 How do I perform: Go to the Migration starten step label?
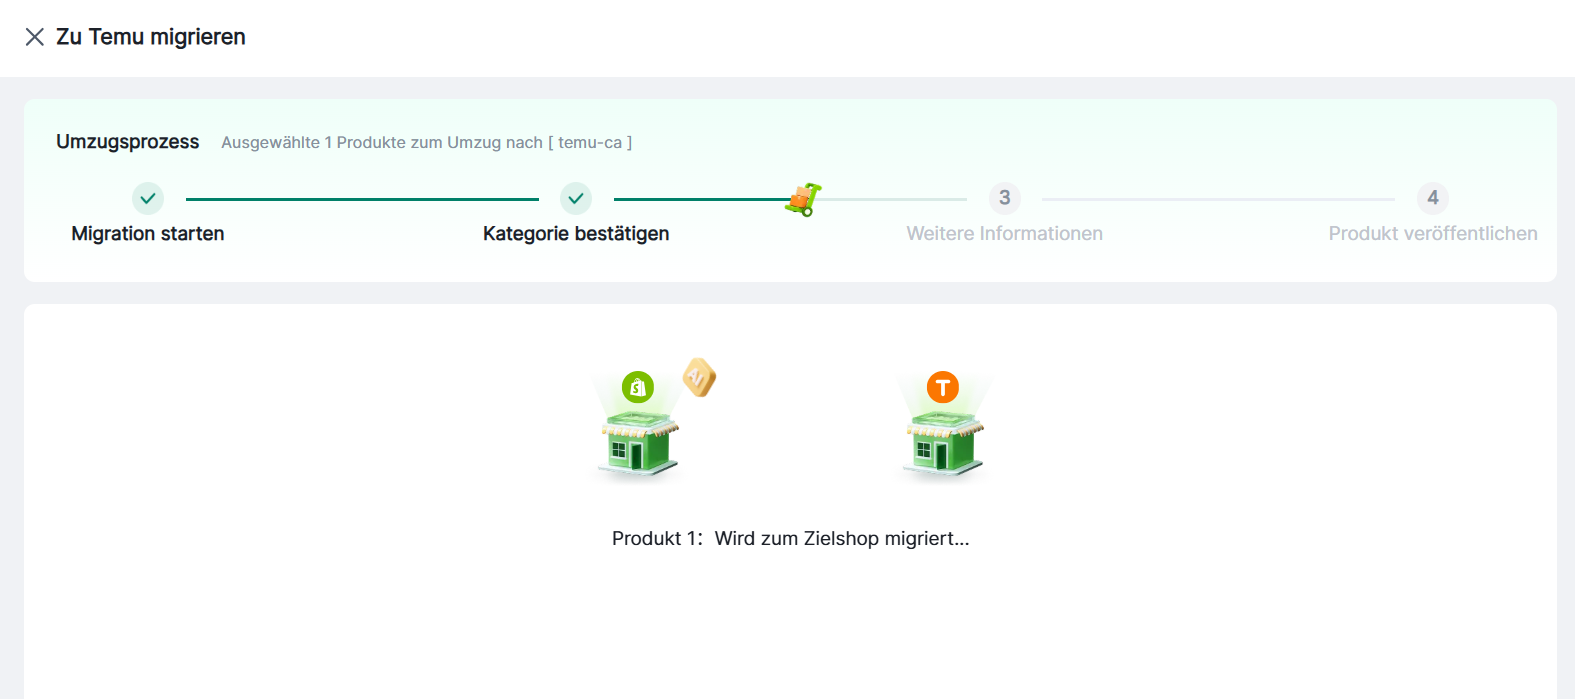(x=148, y=234)
